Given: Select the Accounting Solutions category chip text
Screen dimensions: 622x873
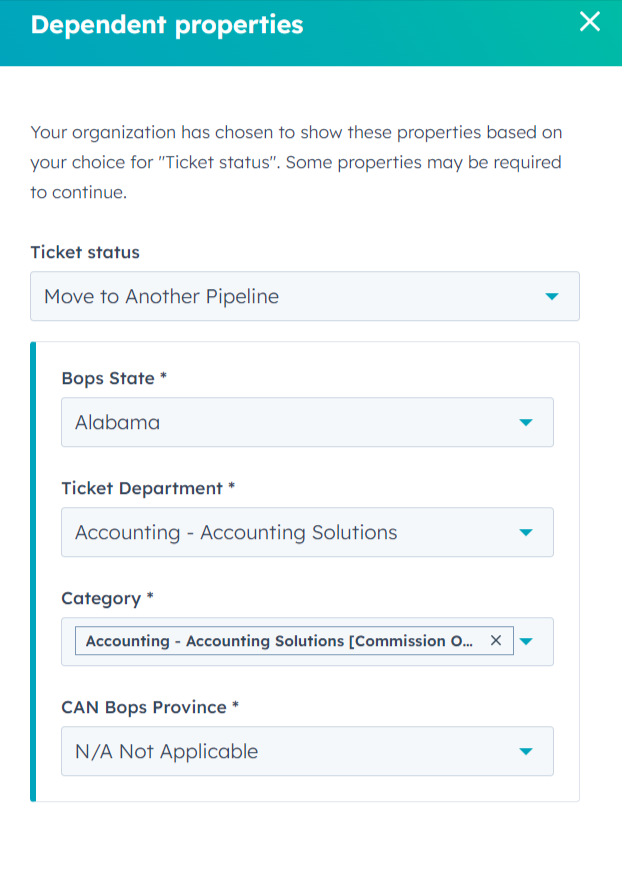Looking at the screenshot, I should (x=279, y=641).
